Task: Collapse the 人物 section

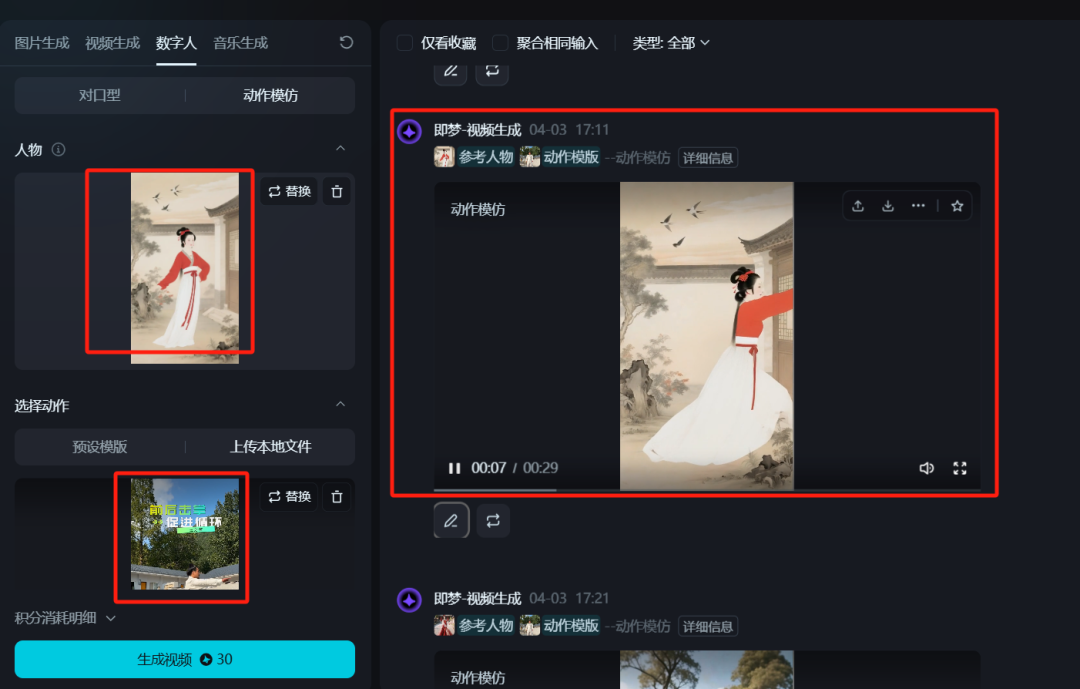Action: (x=340, y=149)
